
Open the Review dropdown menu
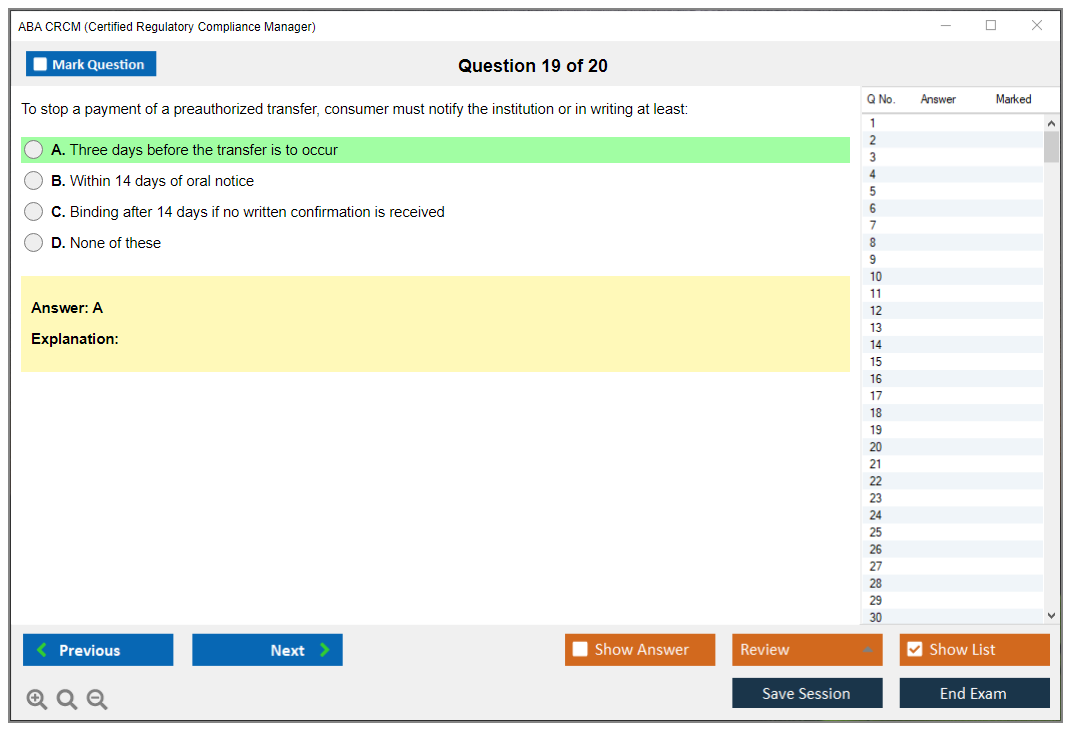(806, 650)
